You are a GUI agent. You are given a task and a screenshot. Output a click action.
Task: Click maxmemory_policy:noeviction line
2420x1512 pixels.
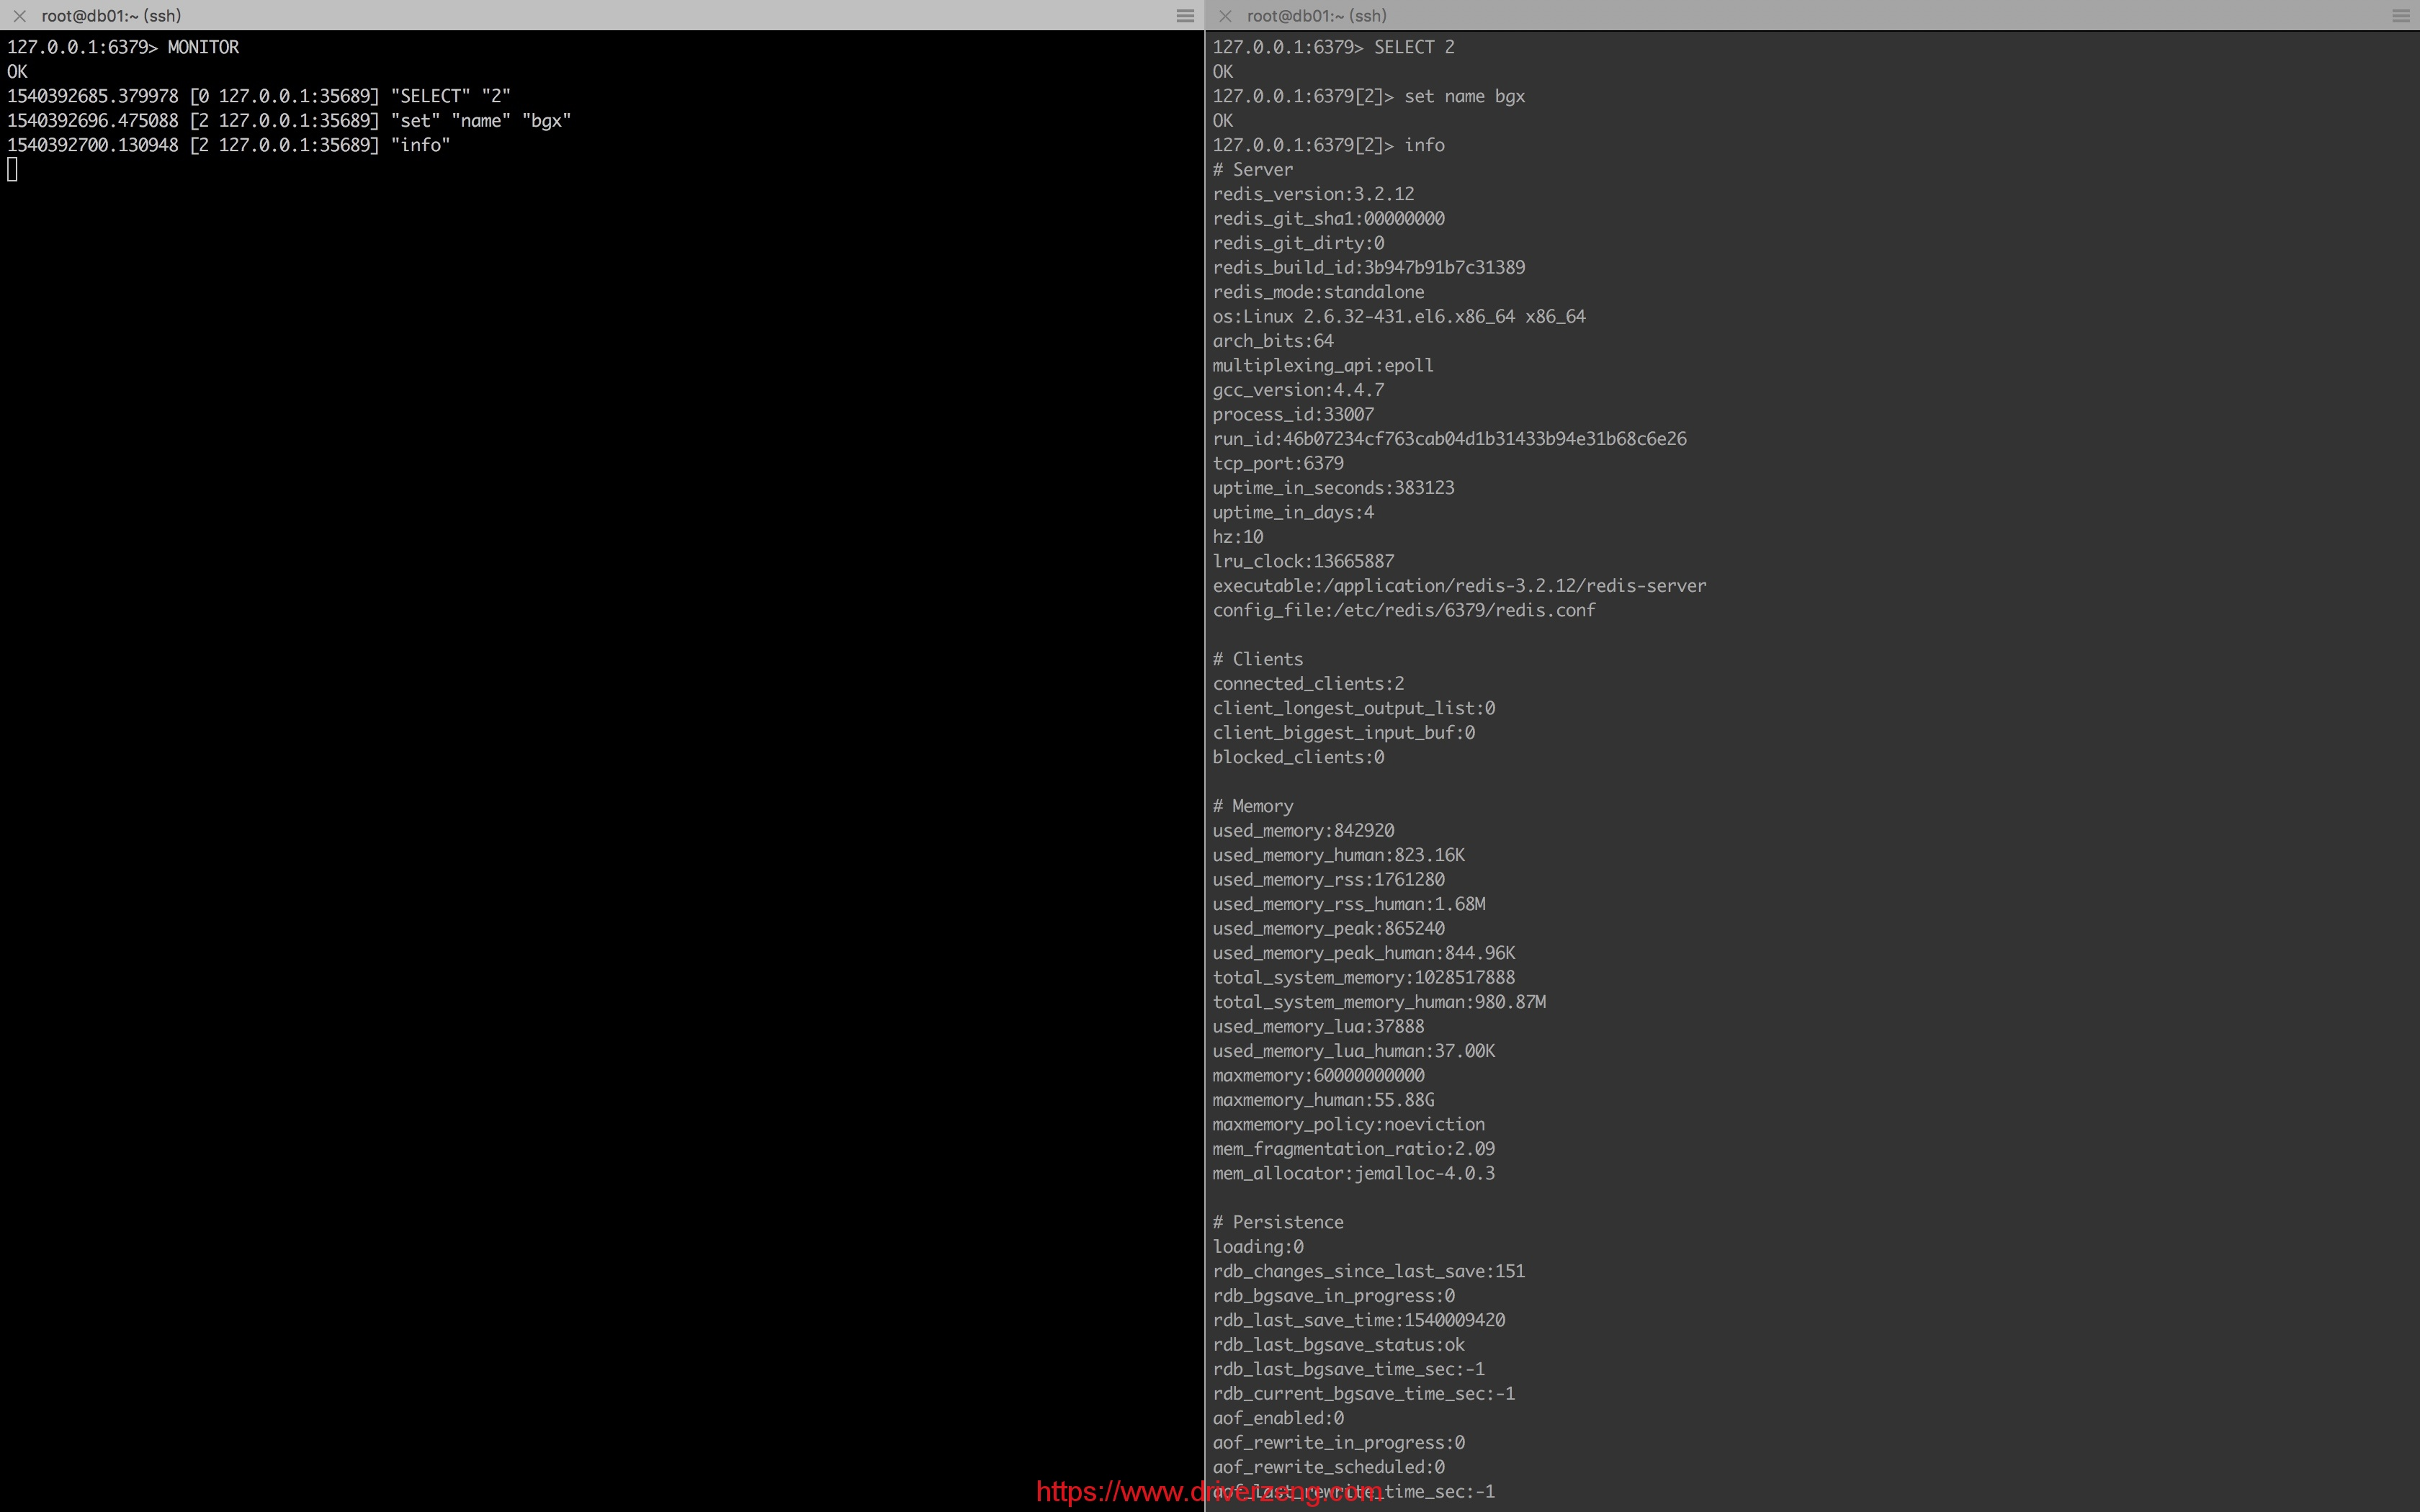point(1349,1125)
